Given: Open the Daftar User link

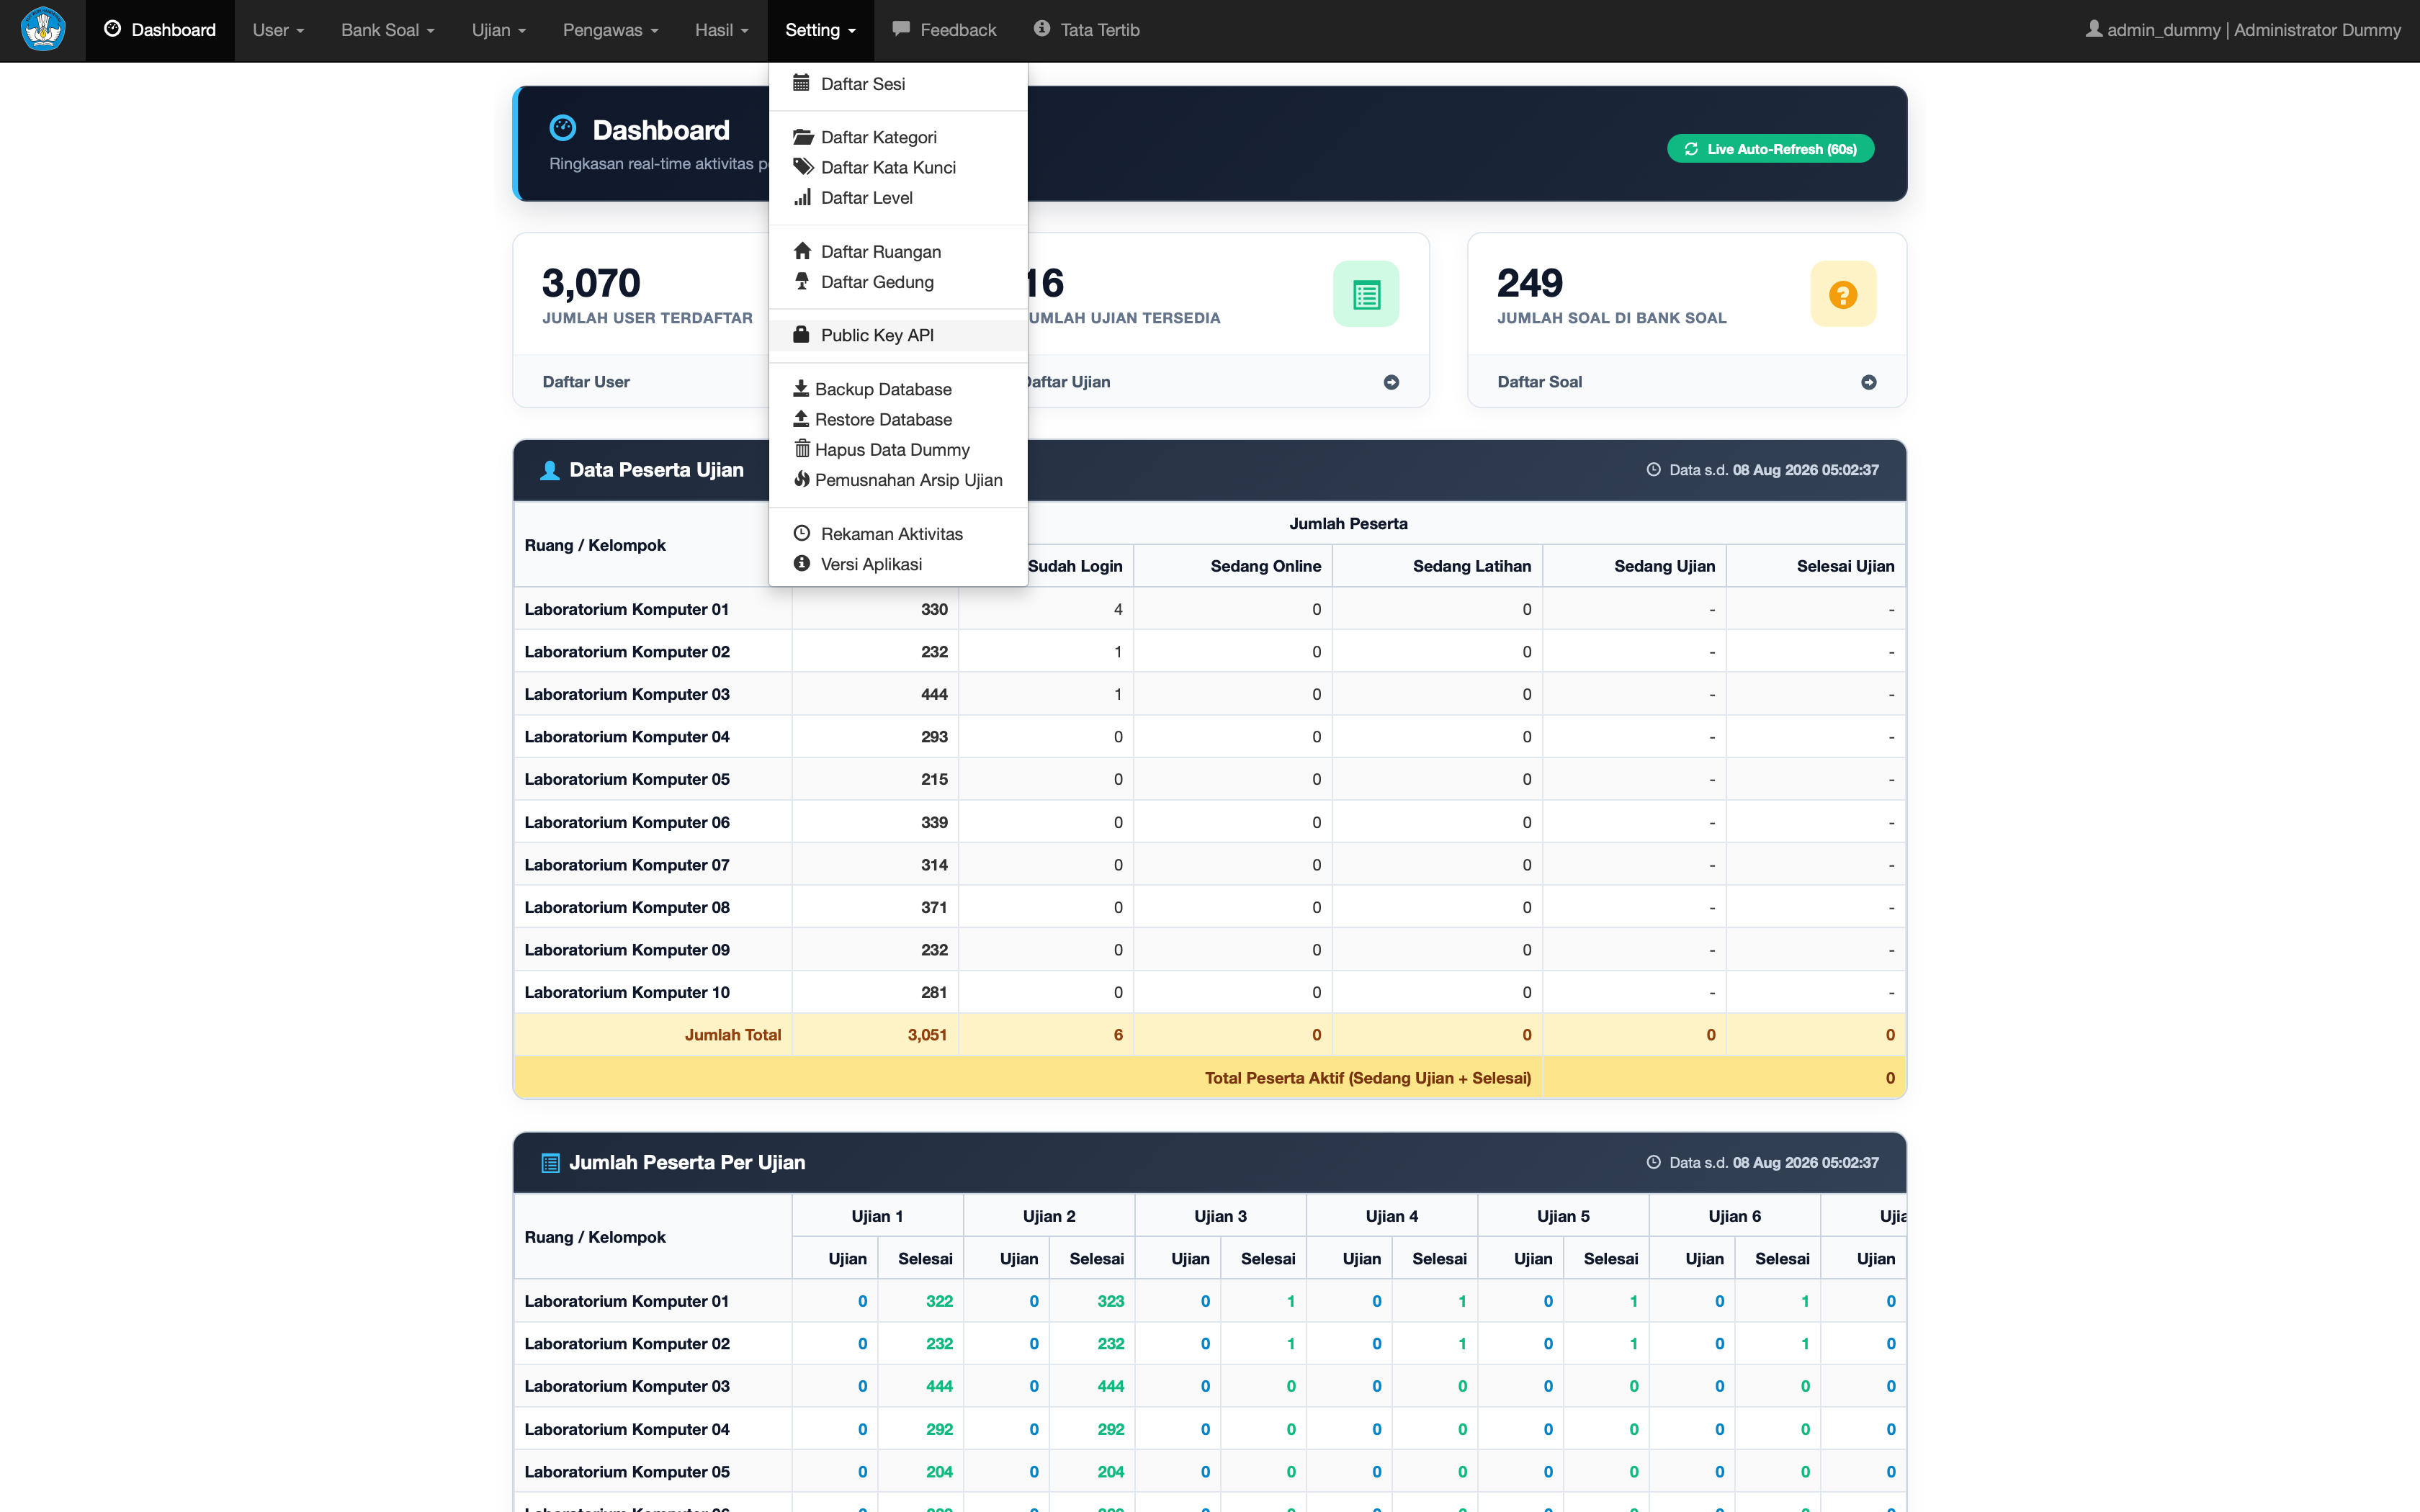Looking at the screenshot, I should [586, 382].
